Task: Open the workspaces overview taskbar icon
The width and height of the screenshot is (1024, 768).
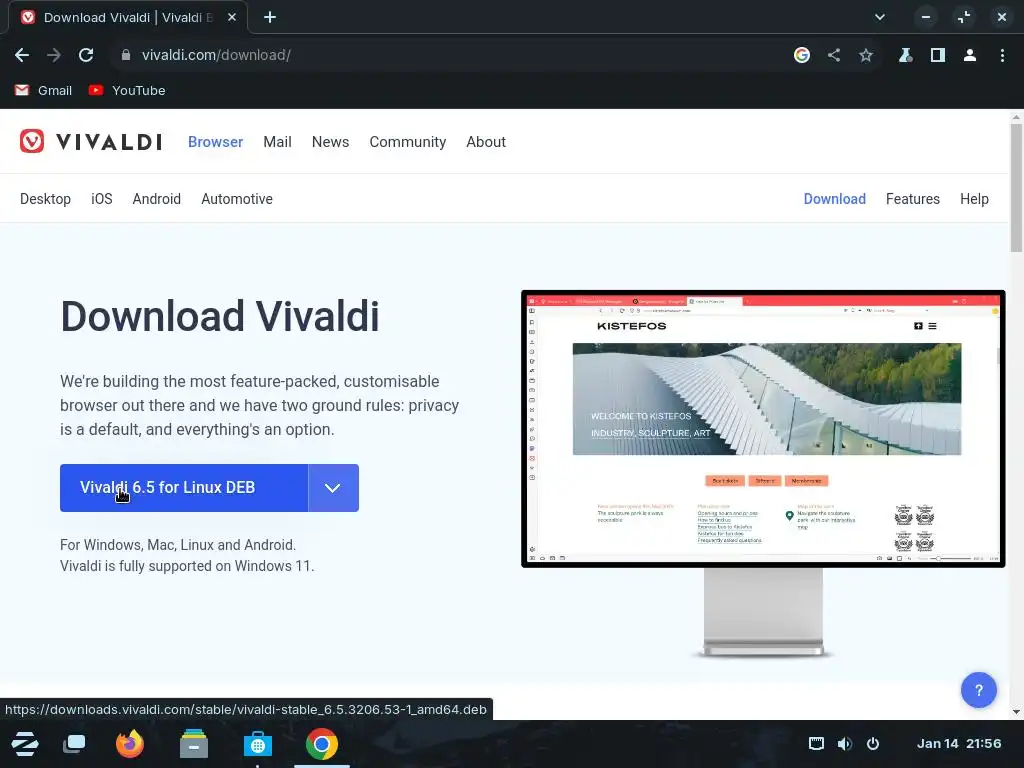Action: pyautogui.click(x=74, y=744)
